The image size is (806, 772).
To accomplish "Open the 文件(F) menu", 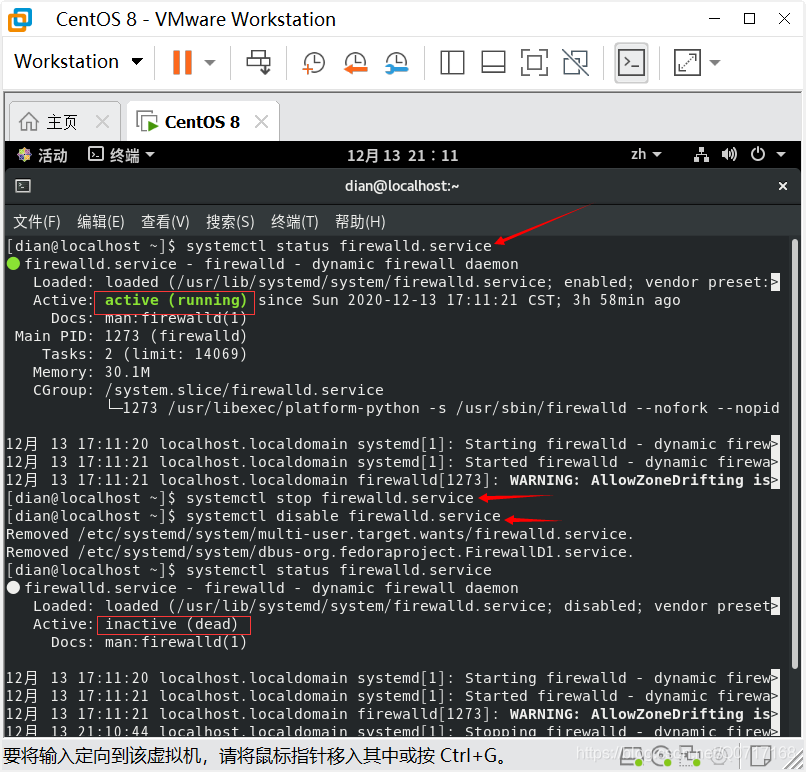I will 36,222.
